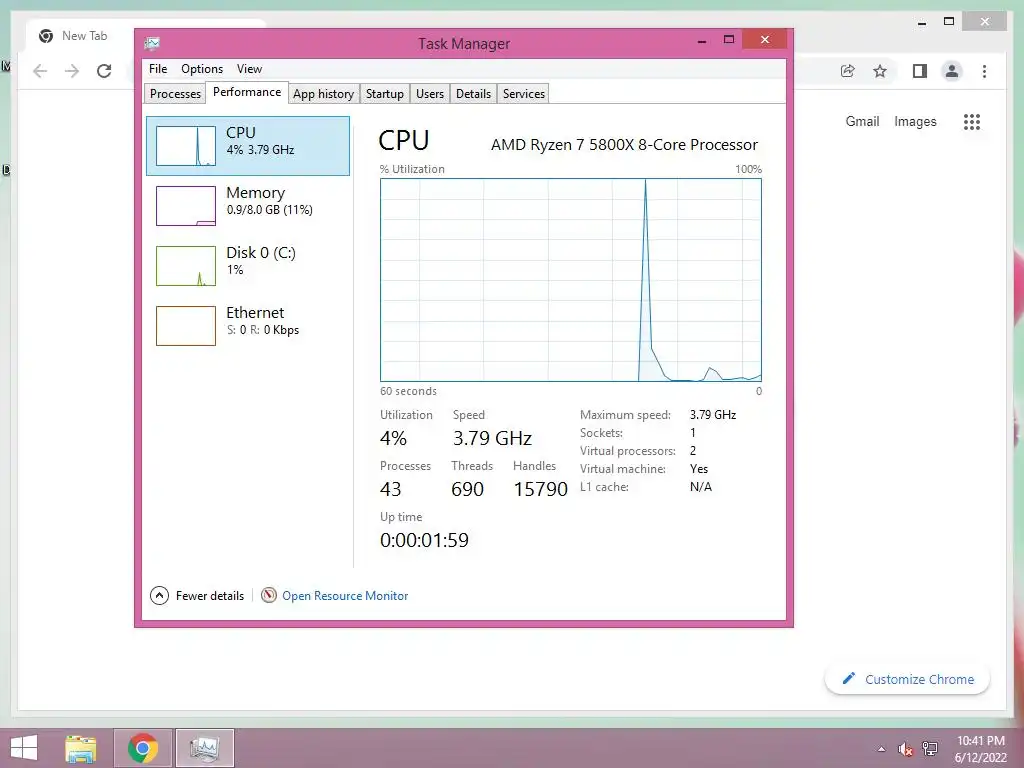This screenshot has height=768, width=1024.
Task: Click the 43 processes count
Action: (391, 489)
